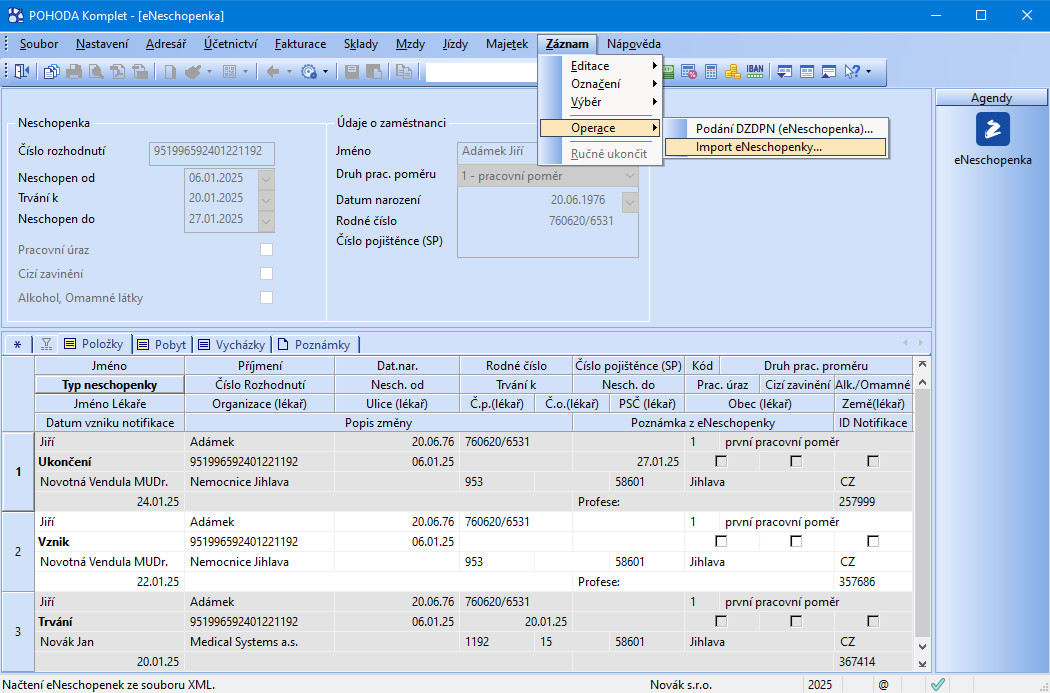Open the calculator toolbar icon

711,71
